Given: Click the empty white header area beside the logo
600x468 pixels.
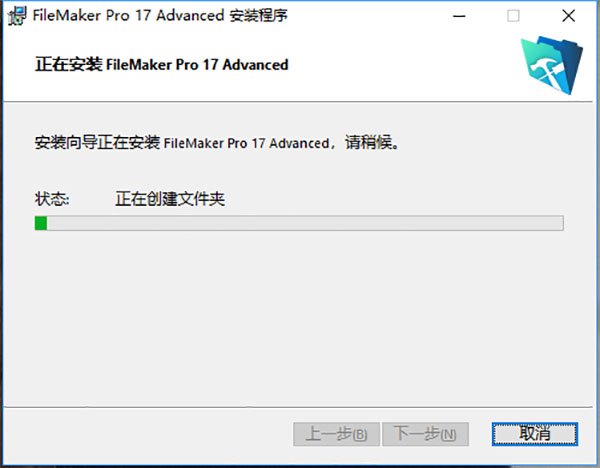Looking at the screenshot, I should coord(402,65).
